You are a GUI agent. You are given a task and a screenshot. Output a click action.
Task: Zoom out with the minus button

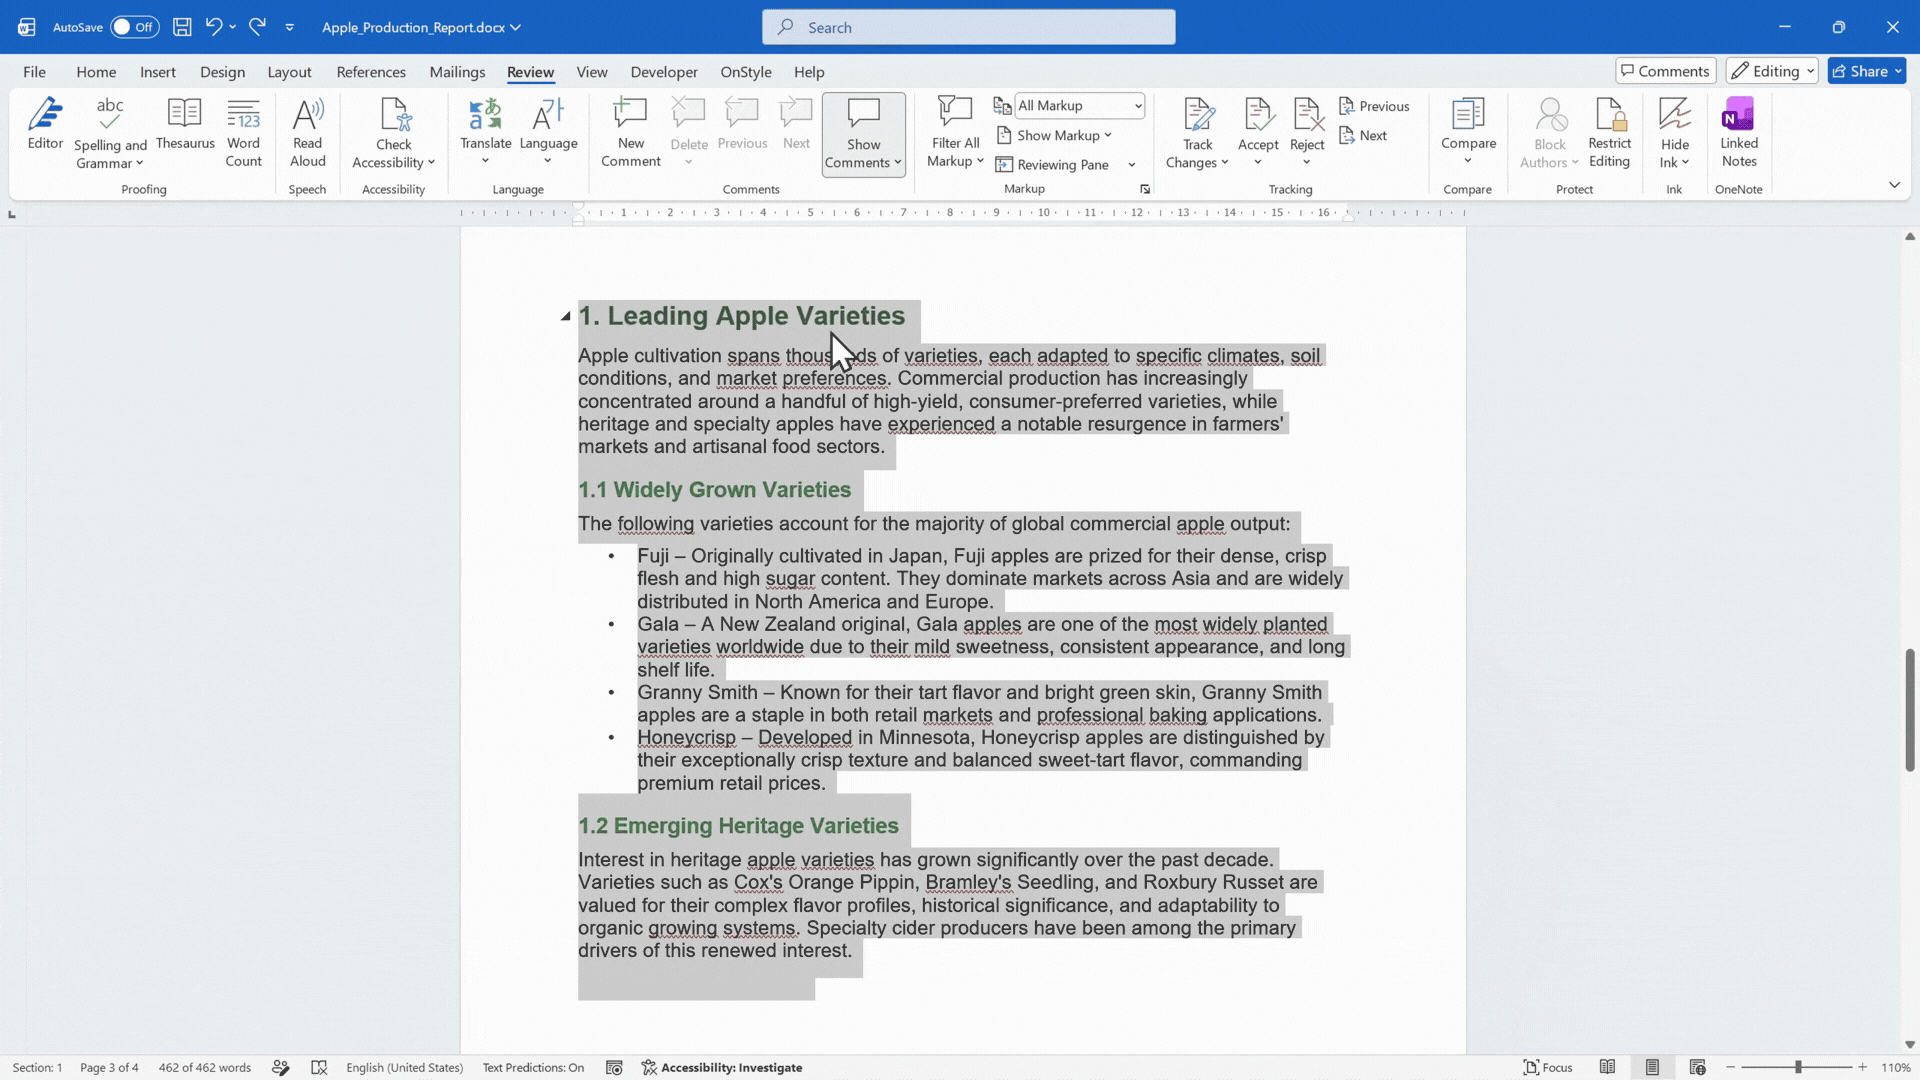(1730, 1068)
